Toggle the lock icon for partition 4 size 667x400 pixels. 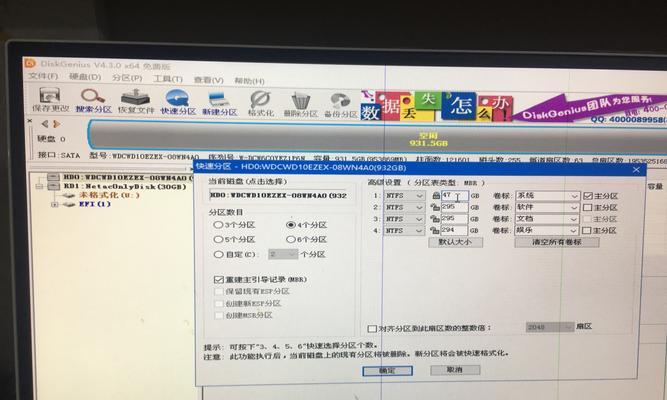pyautogui.click(x=435, y=230)
